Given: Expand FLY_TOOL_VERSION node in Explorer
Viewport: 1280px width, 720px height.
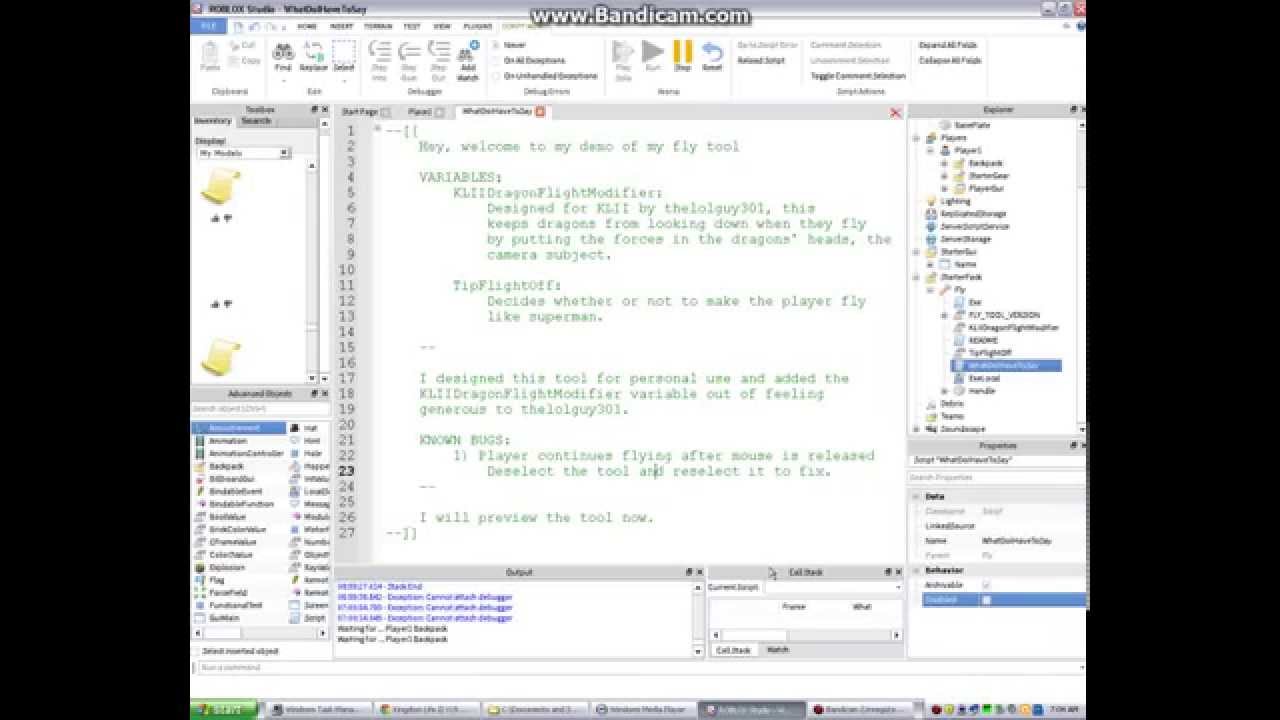Looking at the screenshot, I should click(x=945, y=315).
